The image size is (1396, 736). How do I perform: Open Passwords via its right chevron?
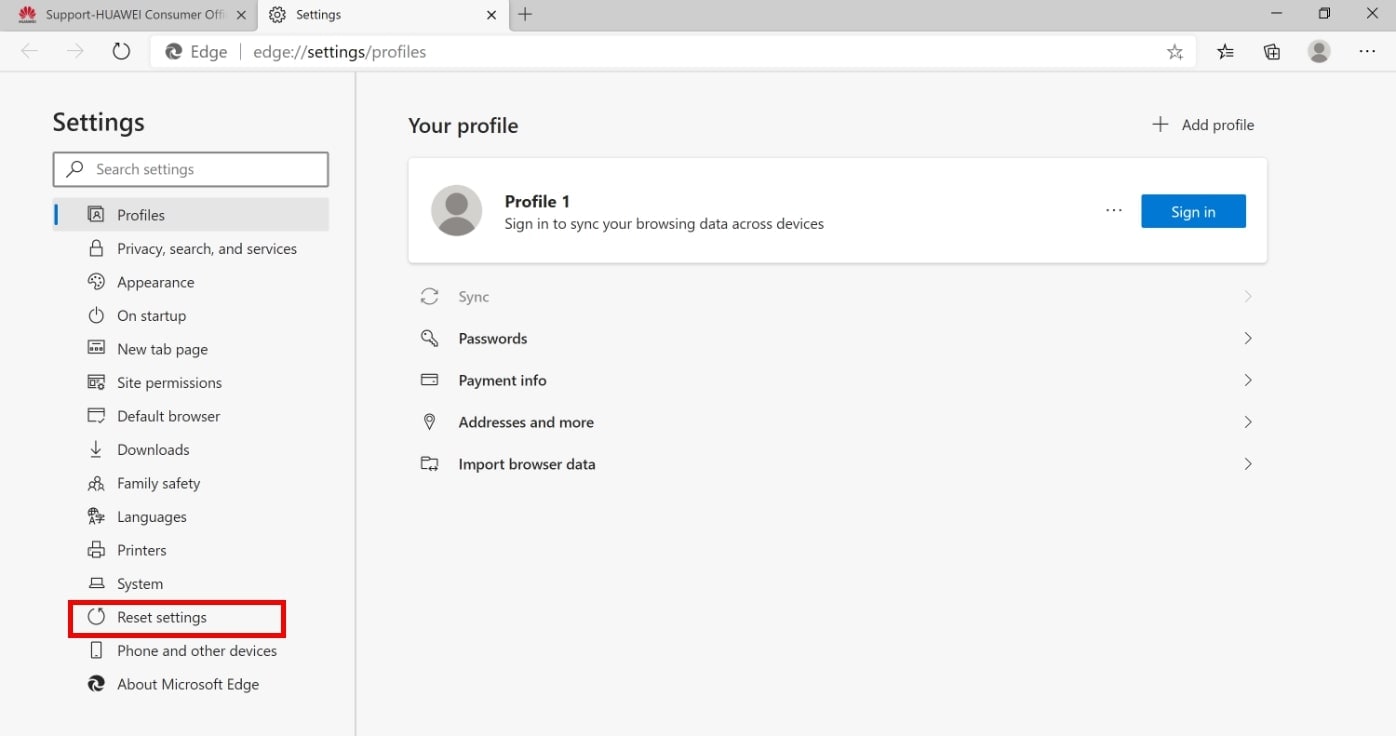(1248, 338)
